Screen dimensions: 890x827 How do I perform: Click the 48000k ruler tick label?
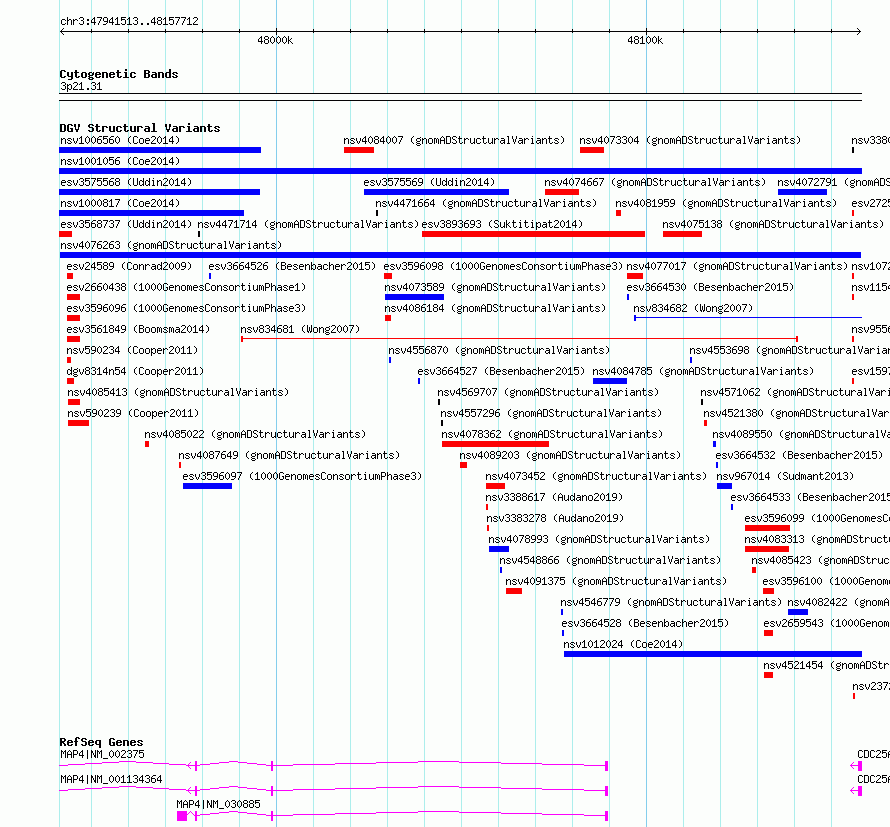275,40
